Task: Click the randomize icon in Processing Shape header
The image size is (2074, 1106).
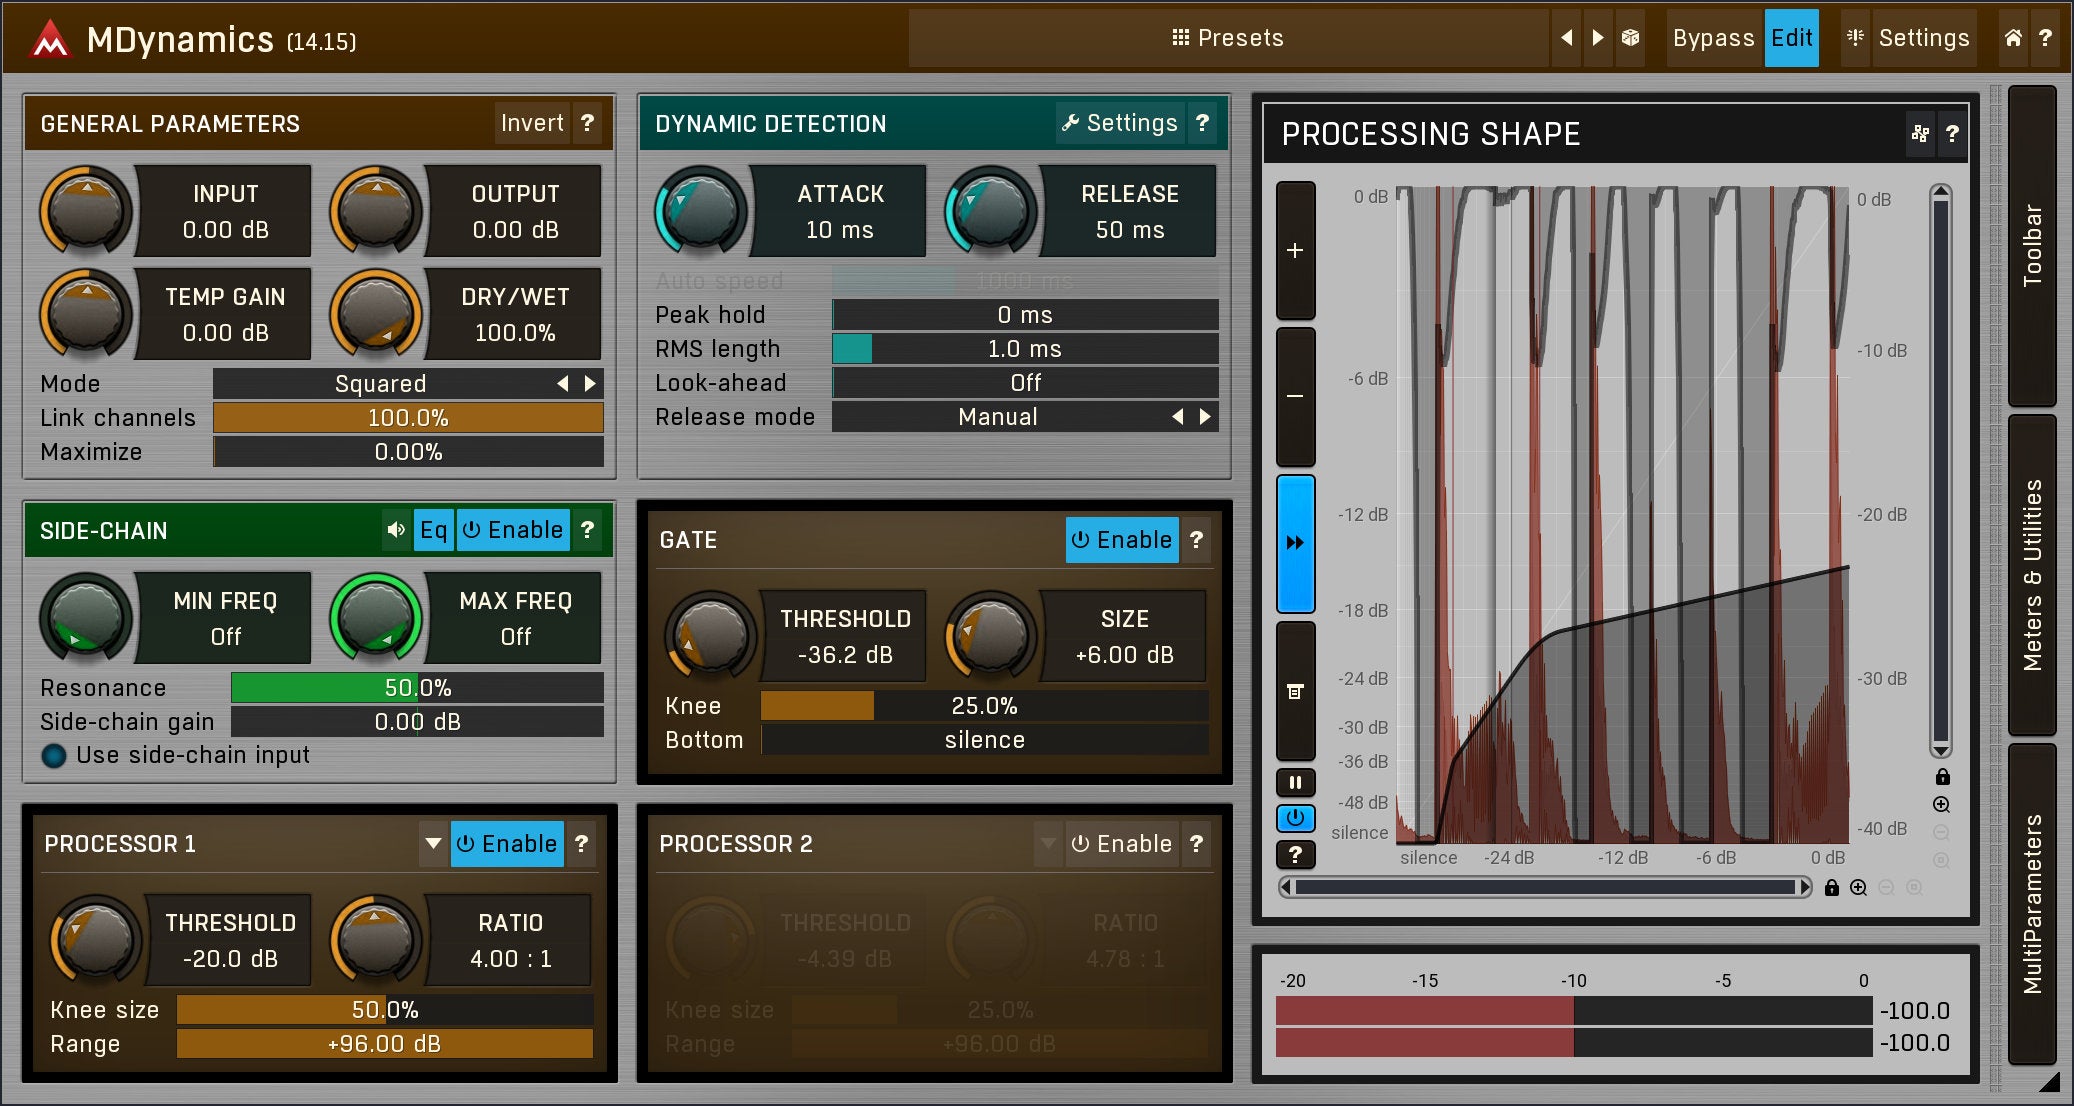Action: [x=1920, y=133]
